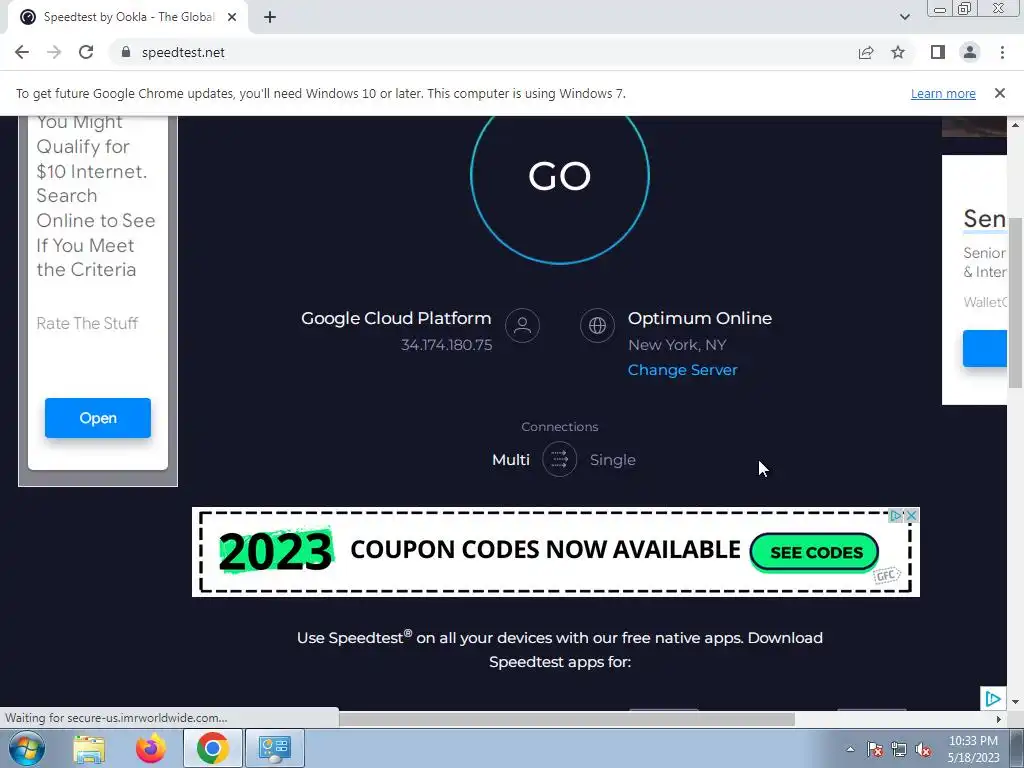Click the Learn more link in the update notice
This screenshot has width=1024, height=768.
[x=943, y=93]
